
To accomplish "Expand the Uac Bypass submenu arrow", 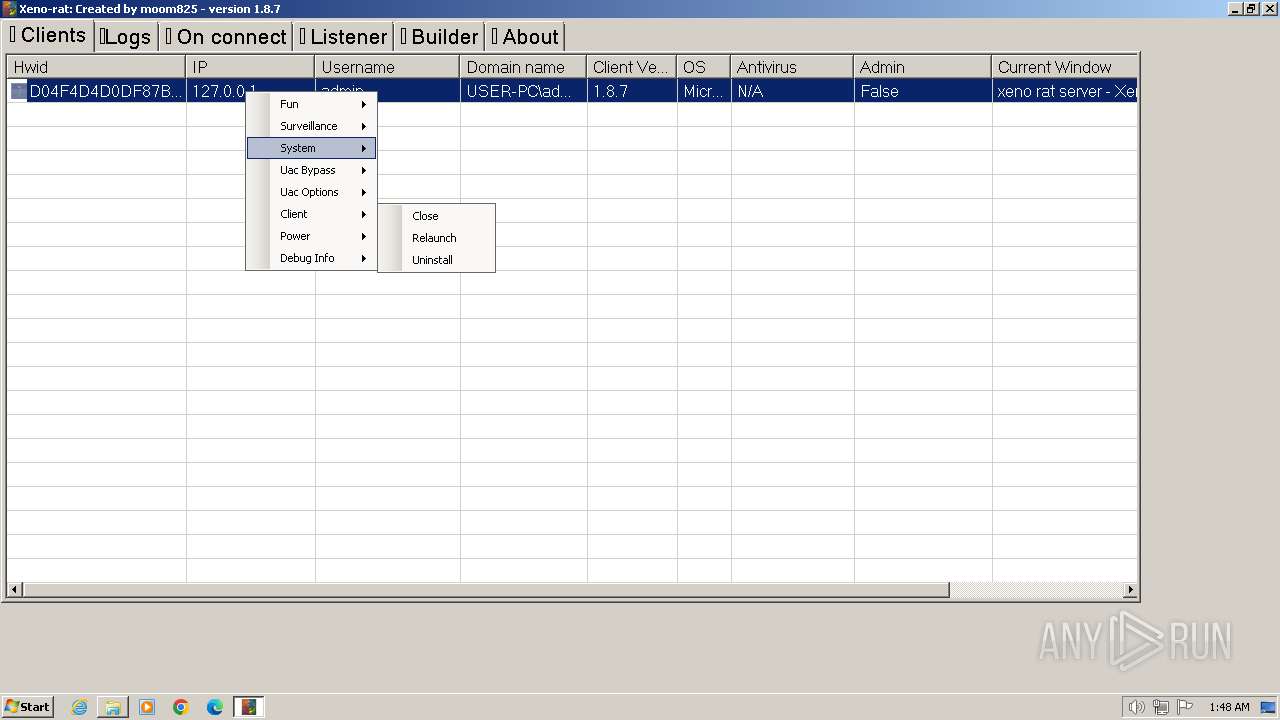I will [x=364, y=170].
